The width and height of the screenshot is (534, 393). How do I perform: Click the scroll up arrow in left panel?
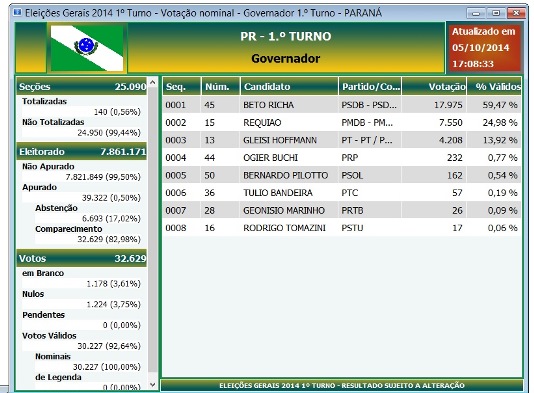coord(153,82)
